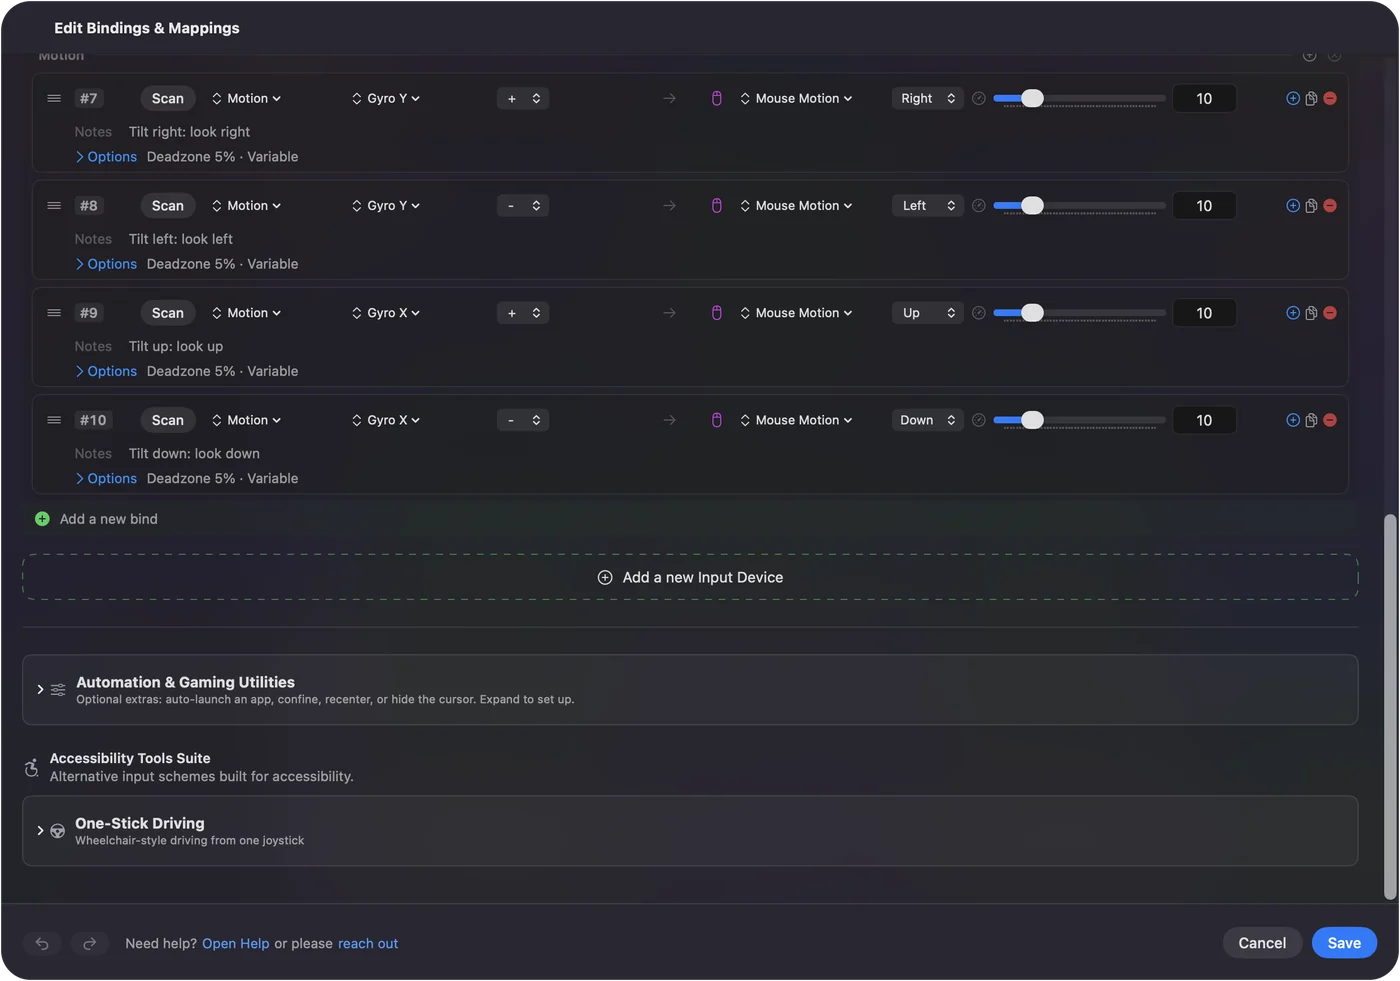The image size is (1400, 981).
Task: Duplicate bind #7 with the copy icon
Action: [x=1311, y=98]
